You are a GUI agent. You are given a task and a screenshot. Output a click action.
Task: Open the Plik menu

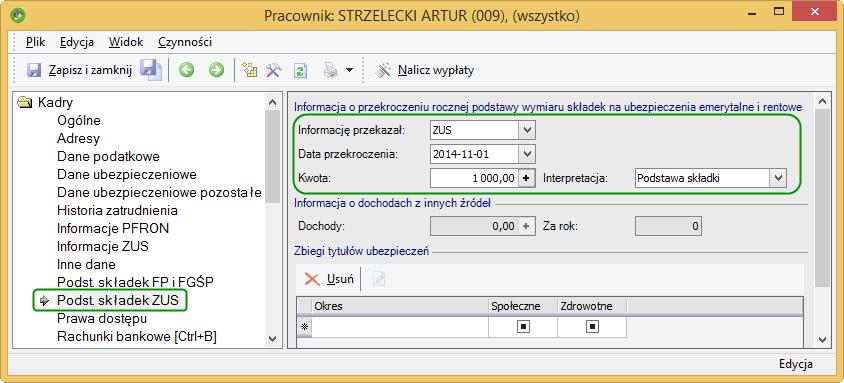36,42
